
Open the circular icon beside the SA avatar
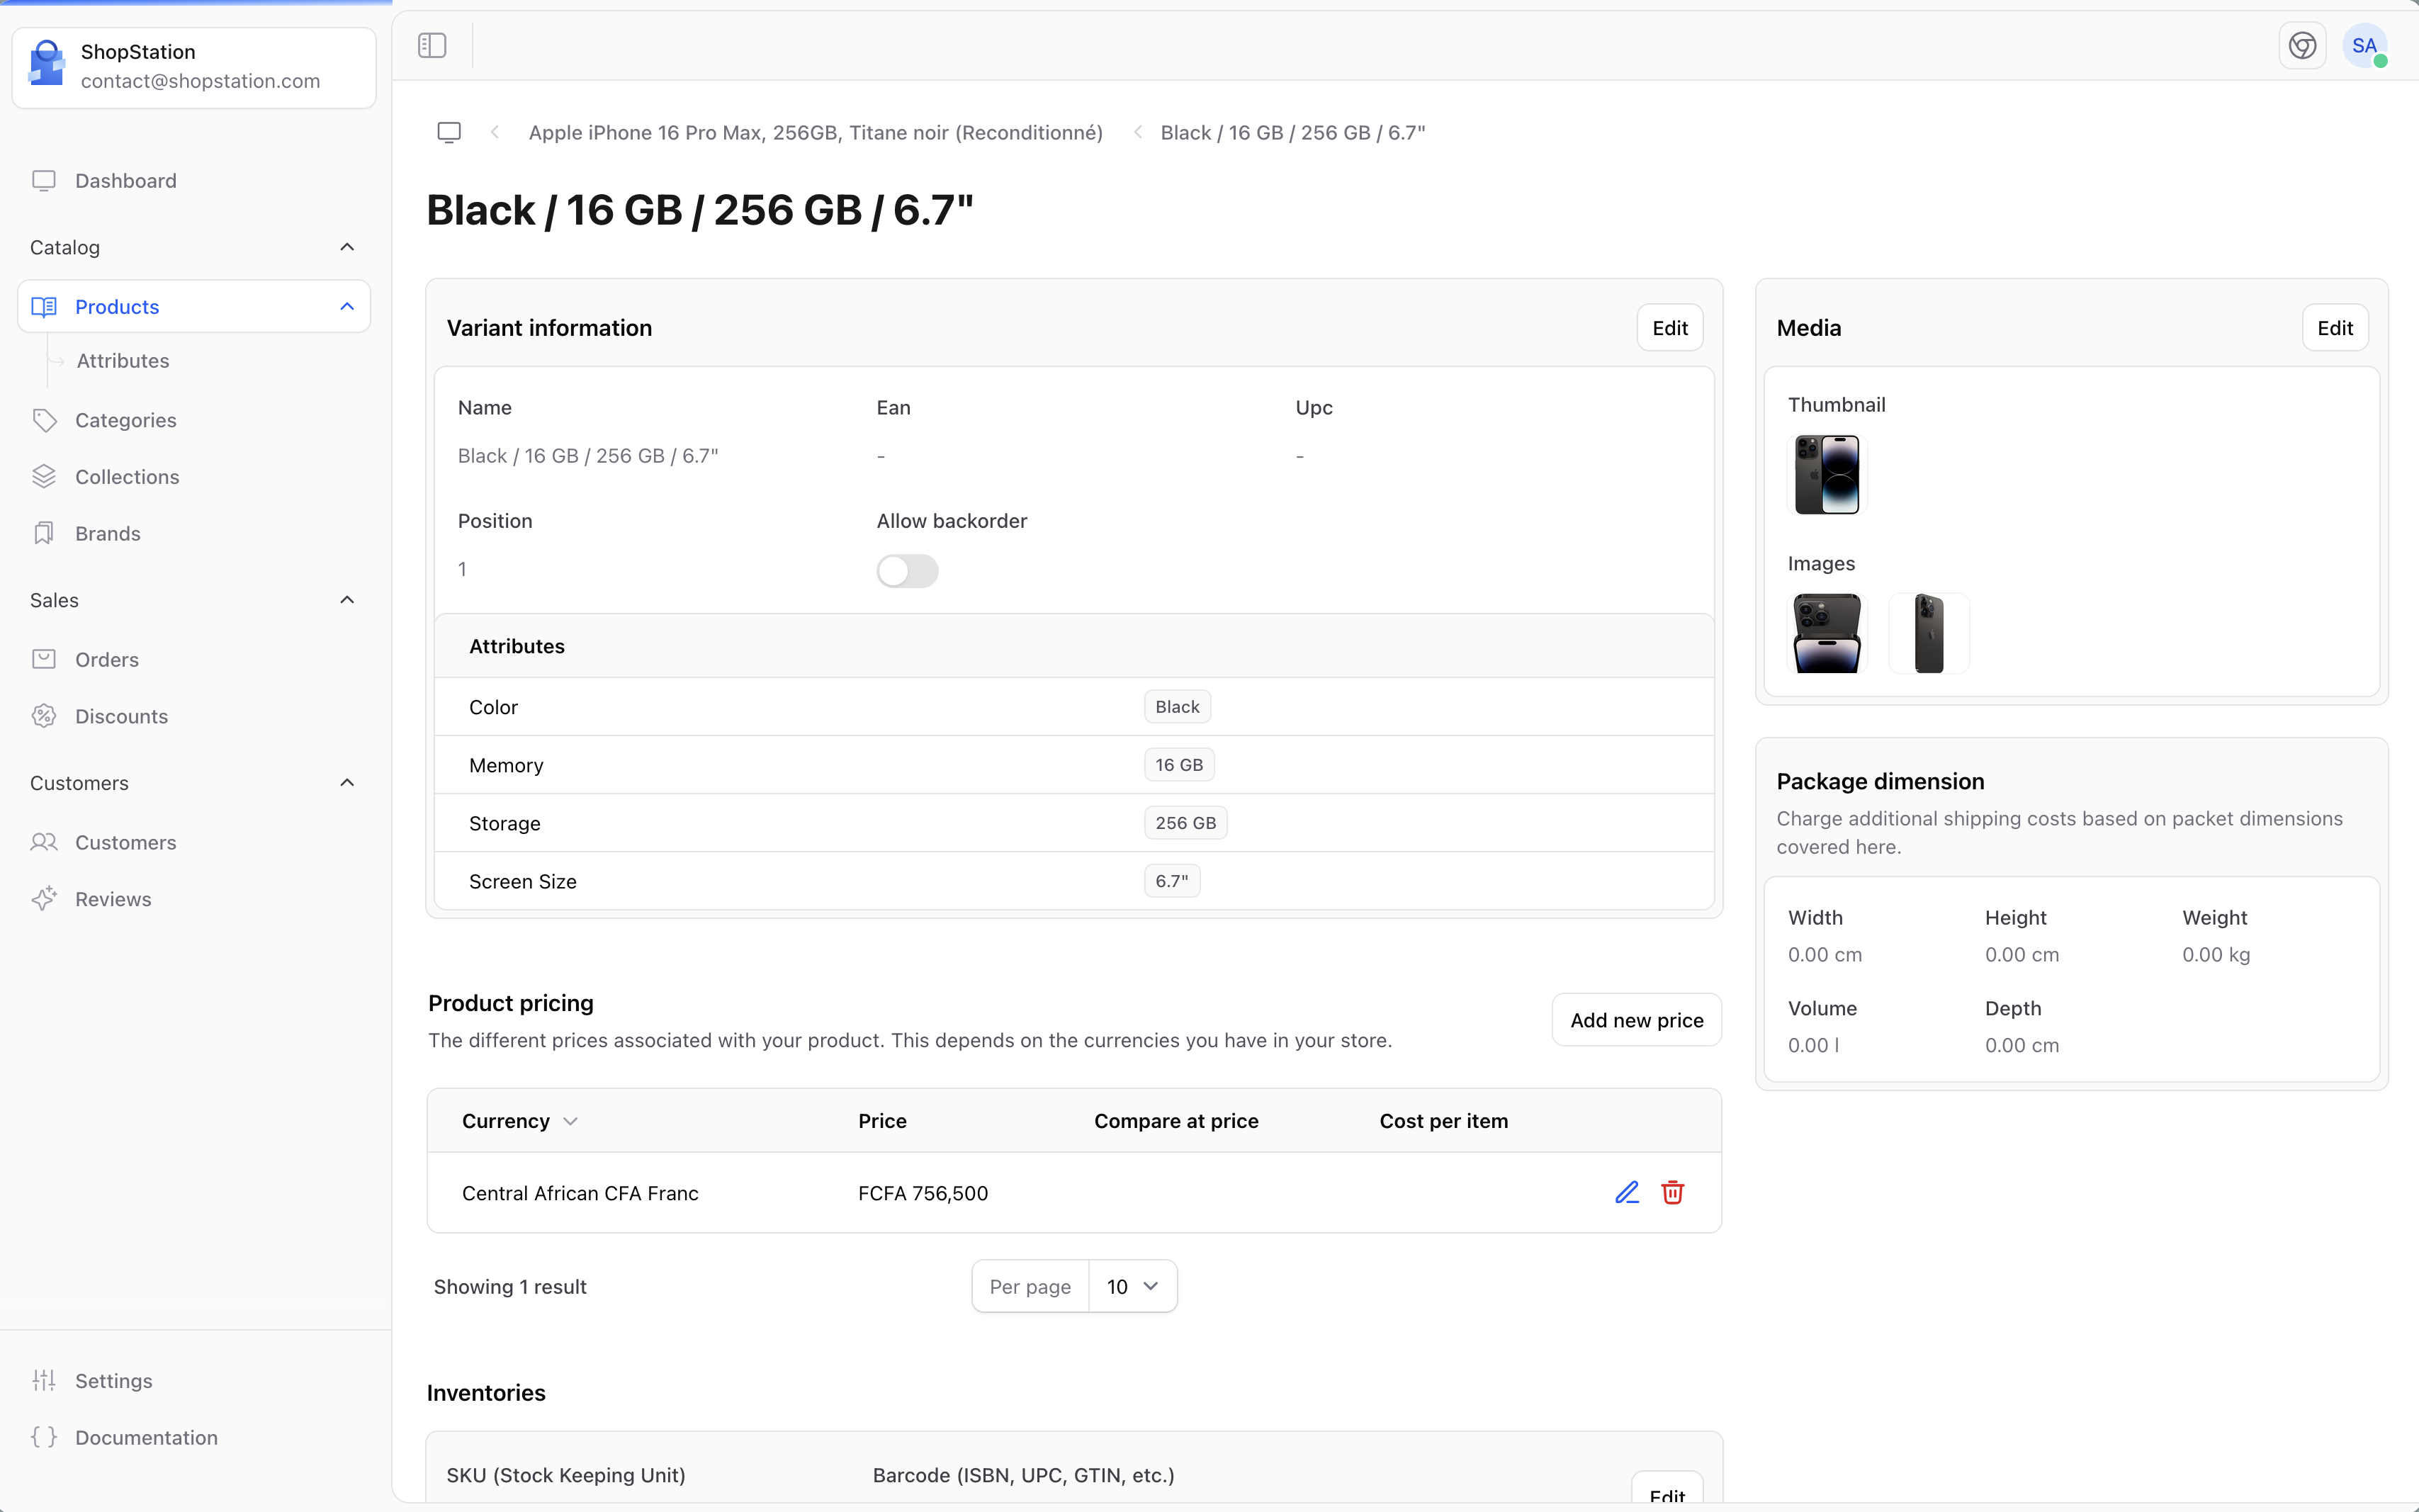pos(2302,45)
